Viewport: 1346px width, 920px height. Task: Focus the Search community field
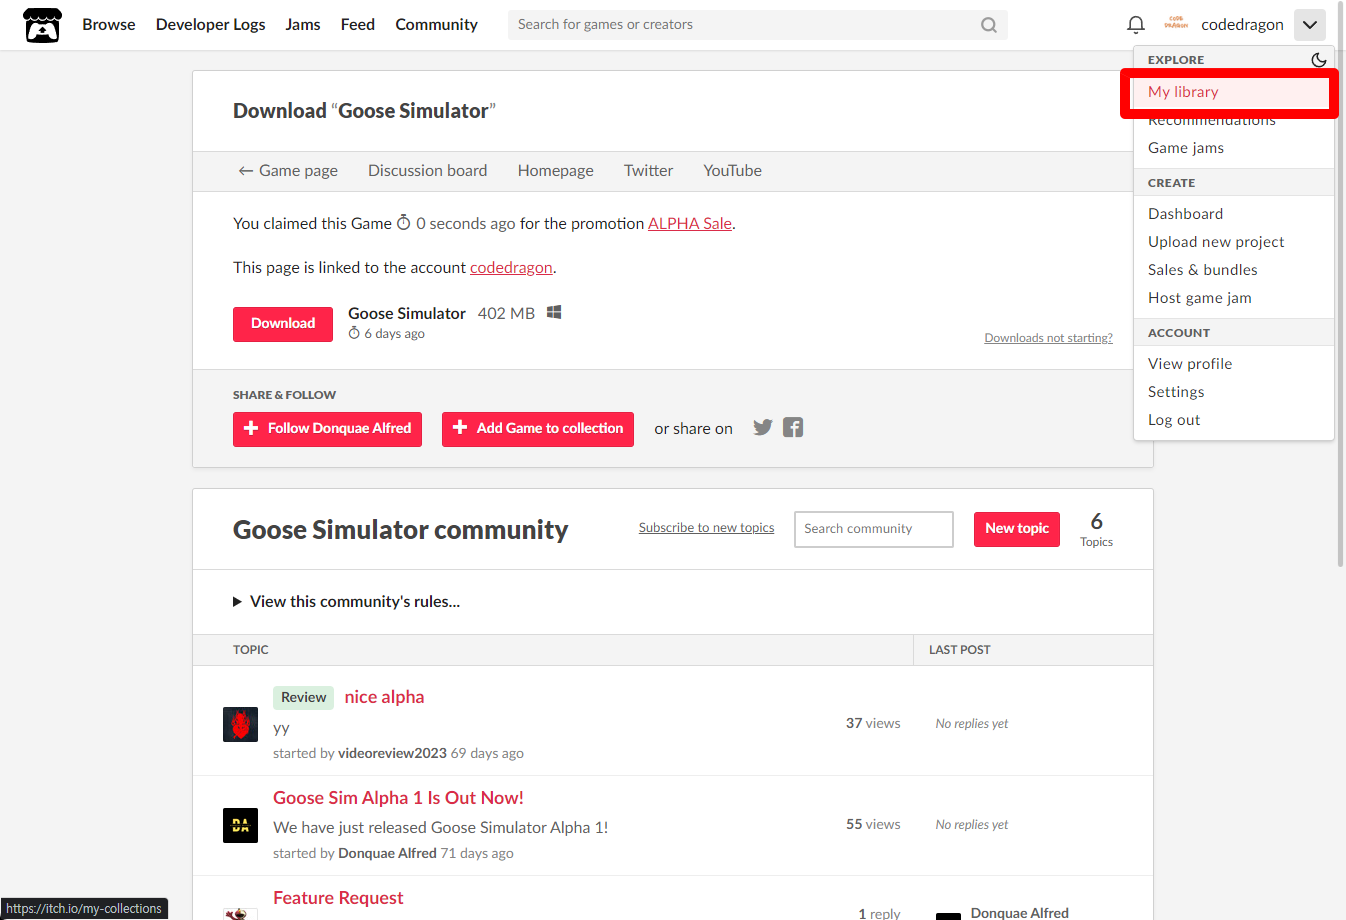tap(874, 529)
